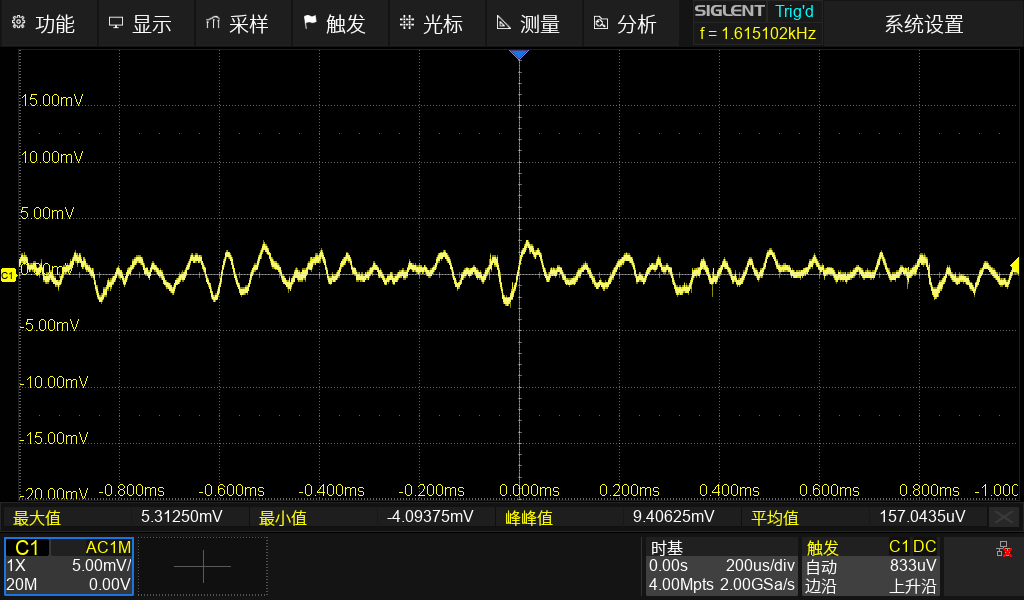Click the -15.00mV vertical axis label
This screenshot has width=1024, height=600.
(x=54, y=438)
